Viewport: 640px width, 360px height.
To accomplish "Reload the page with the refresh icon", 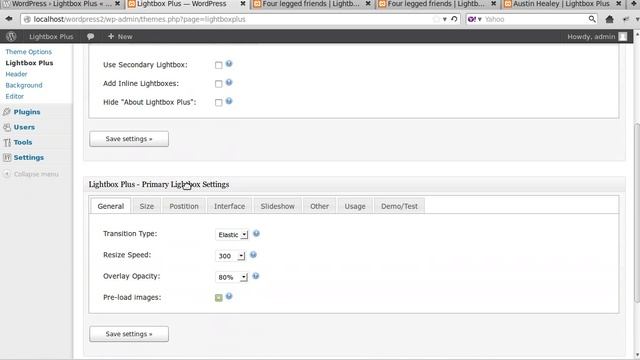I will tap(454, 19).
